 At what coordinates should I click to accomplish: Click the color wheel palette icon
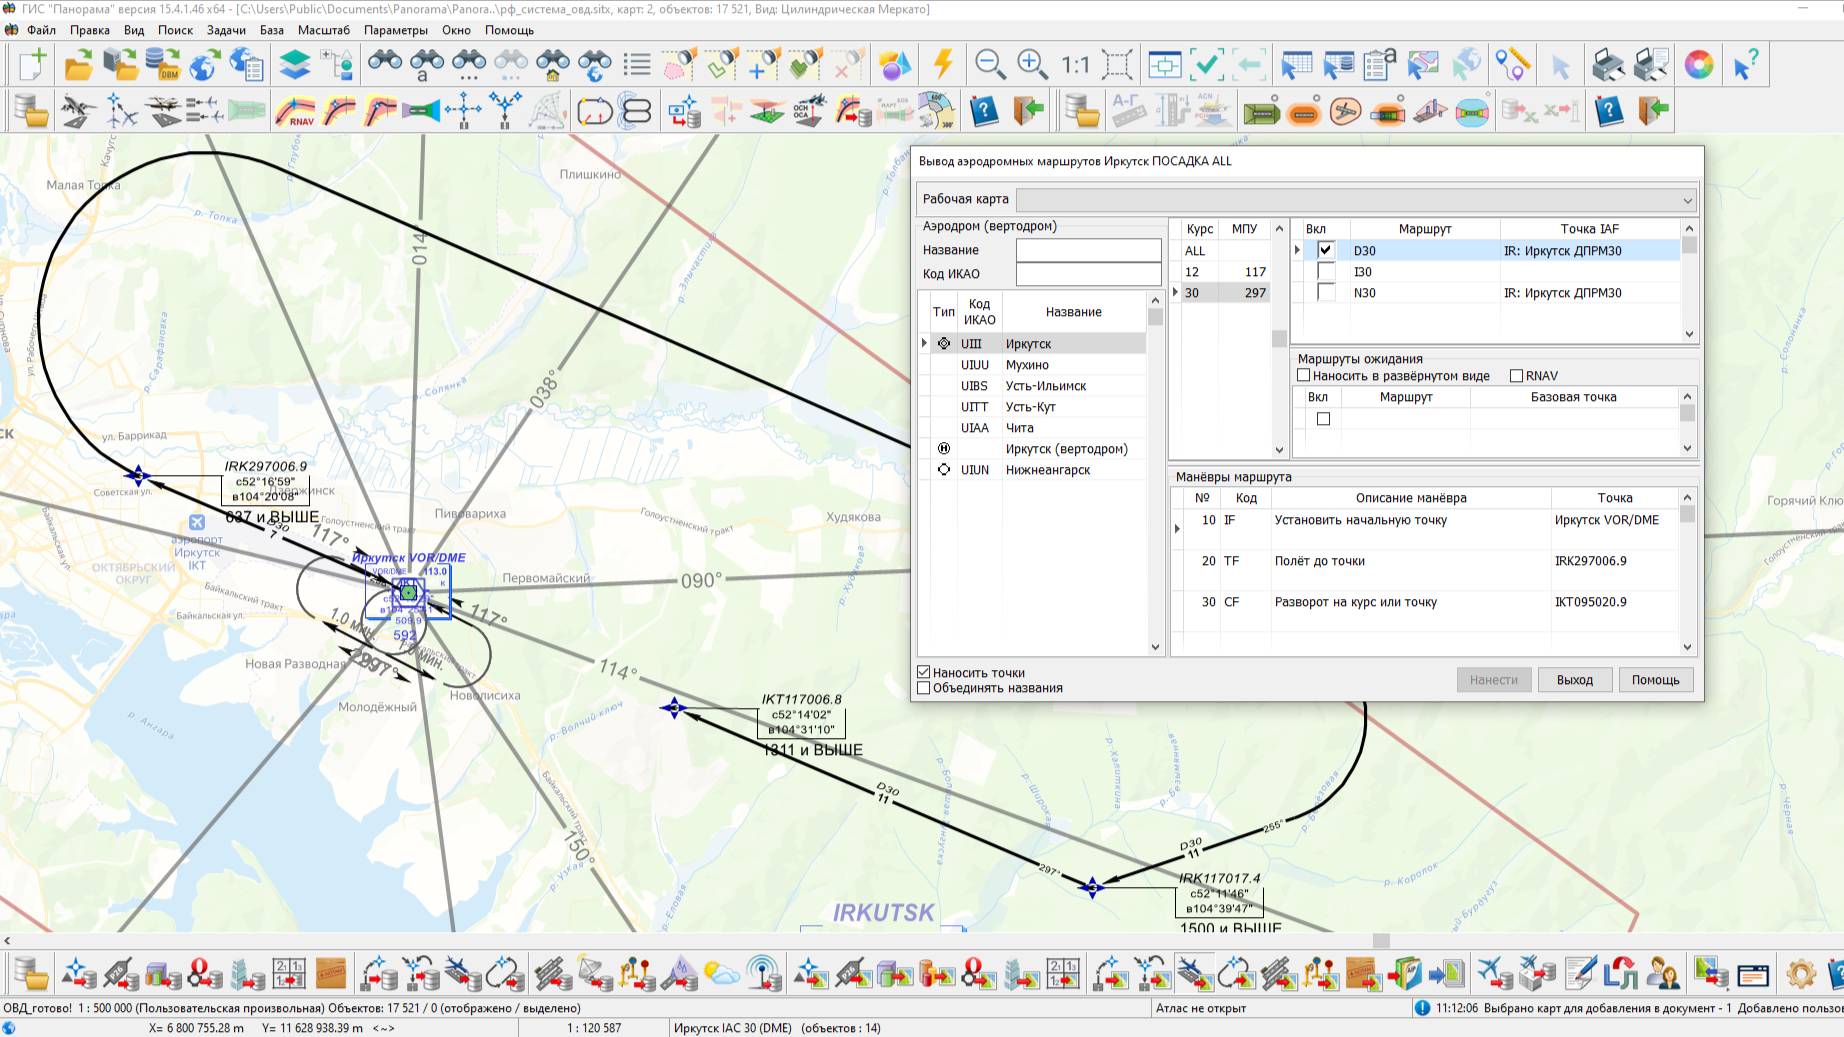click(x=1698, y=65)
